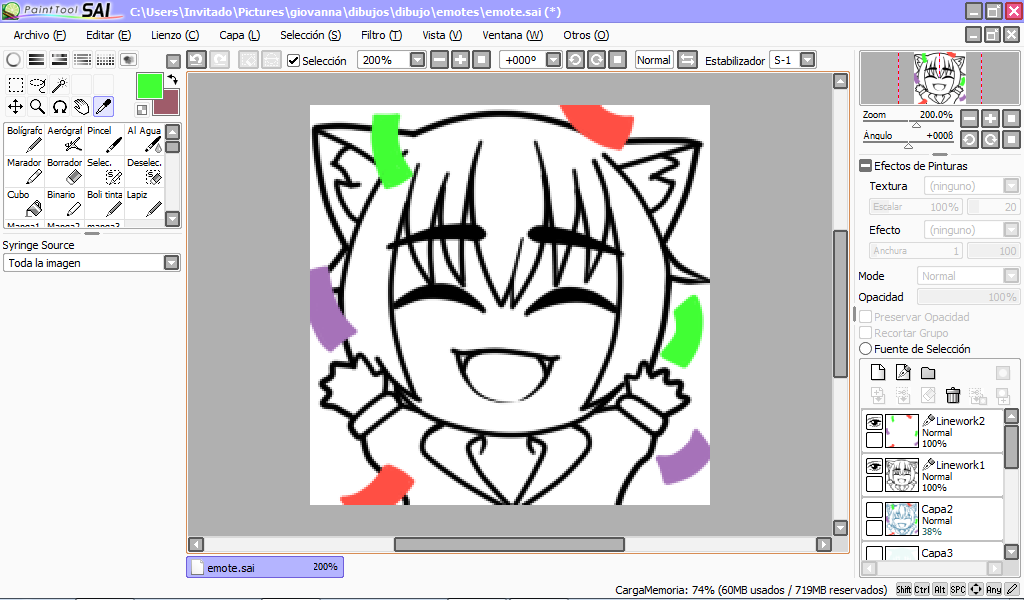Screen dimensions: 1024x600
Task: Choose the Selec. selection pen
Action: [x=104, y=171]
